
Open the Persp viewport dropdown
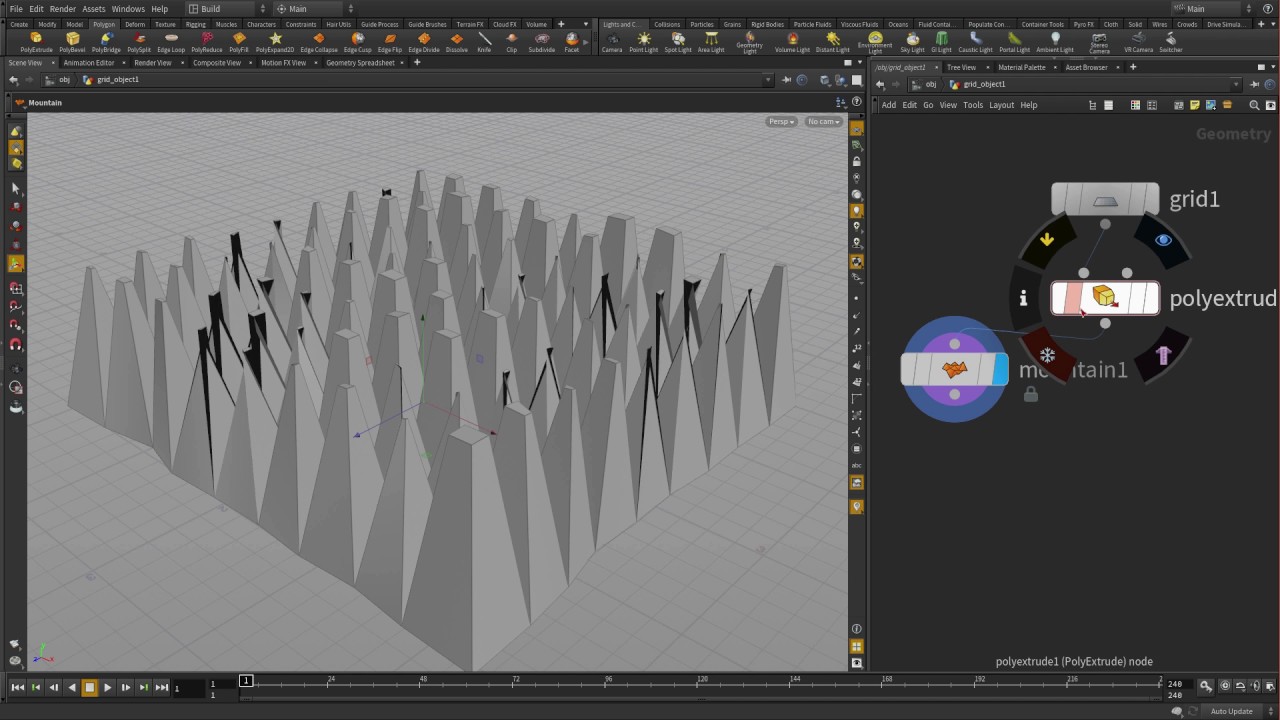(781, 121)
